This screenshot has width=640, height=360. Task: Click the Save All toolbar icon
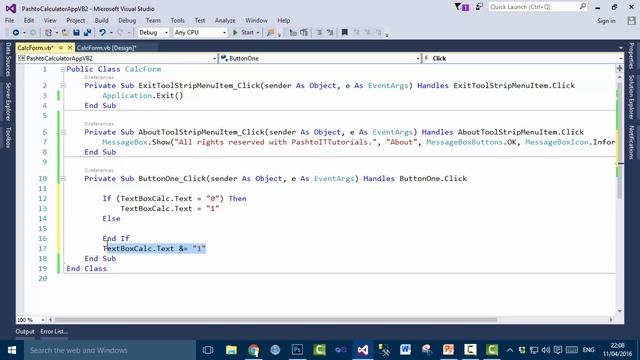point(87,32)
